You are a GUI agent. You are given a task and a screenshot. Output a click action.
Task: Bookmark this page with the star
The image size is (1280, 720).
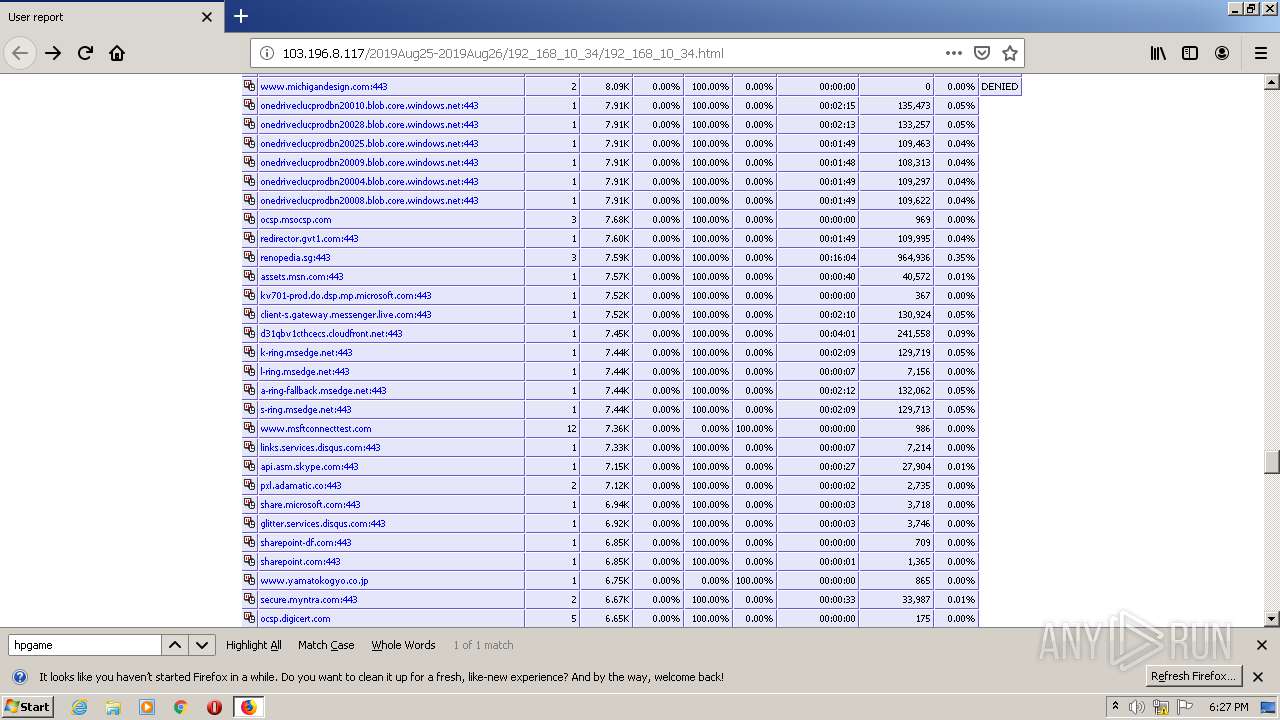pyautogui.click(x=1010, y=53)
